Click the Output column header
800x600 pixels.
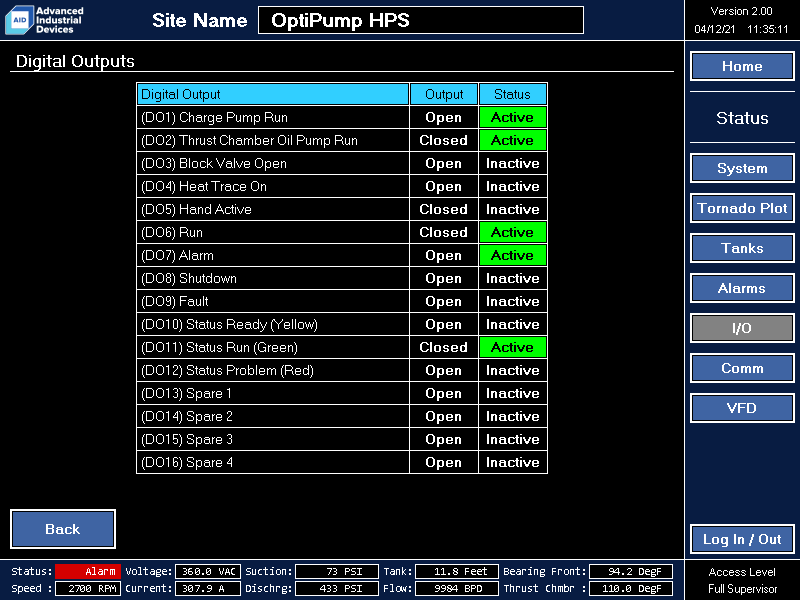444,94
